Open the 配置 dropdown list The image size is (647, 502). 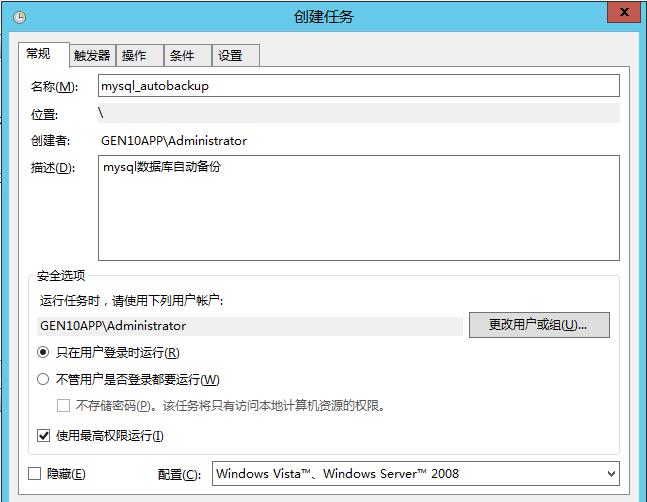416,474
